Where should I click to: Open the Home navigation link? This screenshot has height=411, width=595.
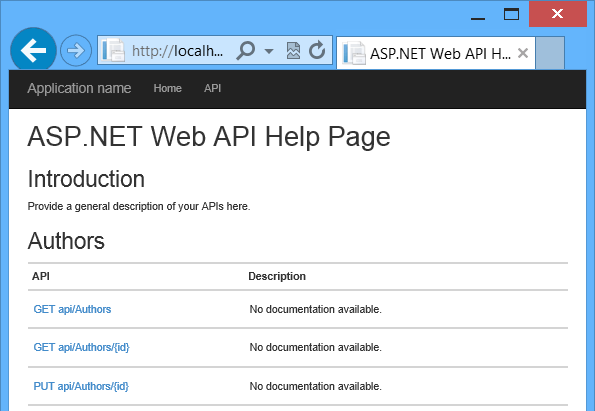click(167, 88)
